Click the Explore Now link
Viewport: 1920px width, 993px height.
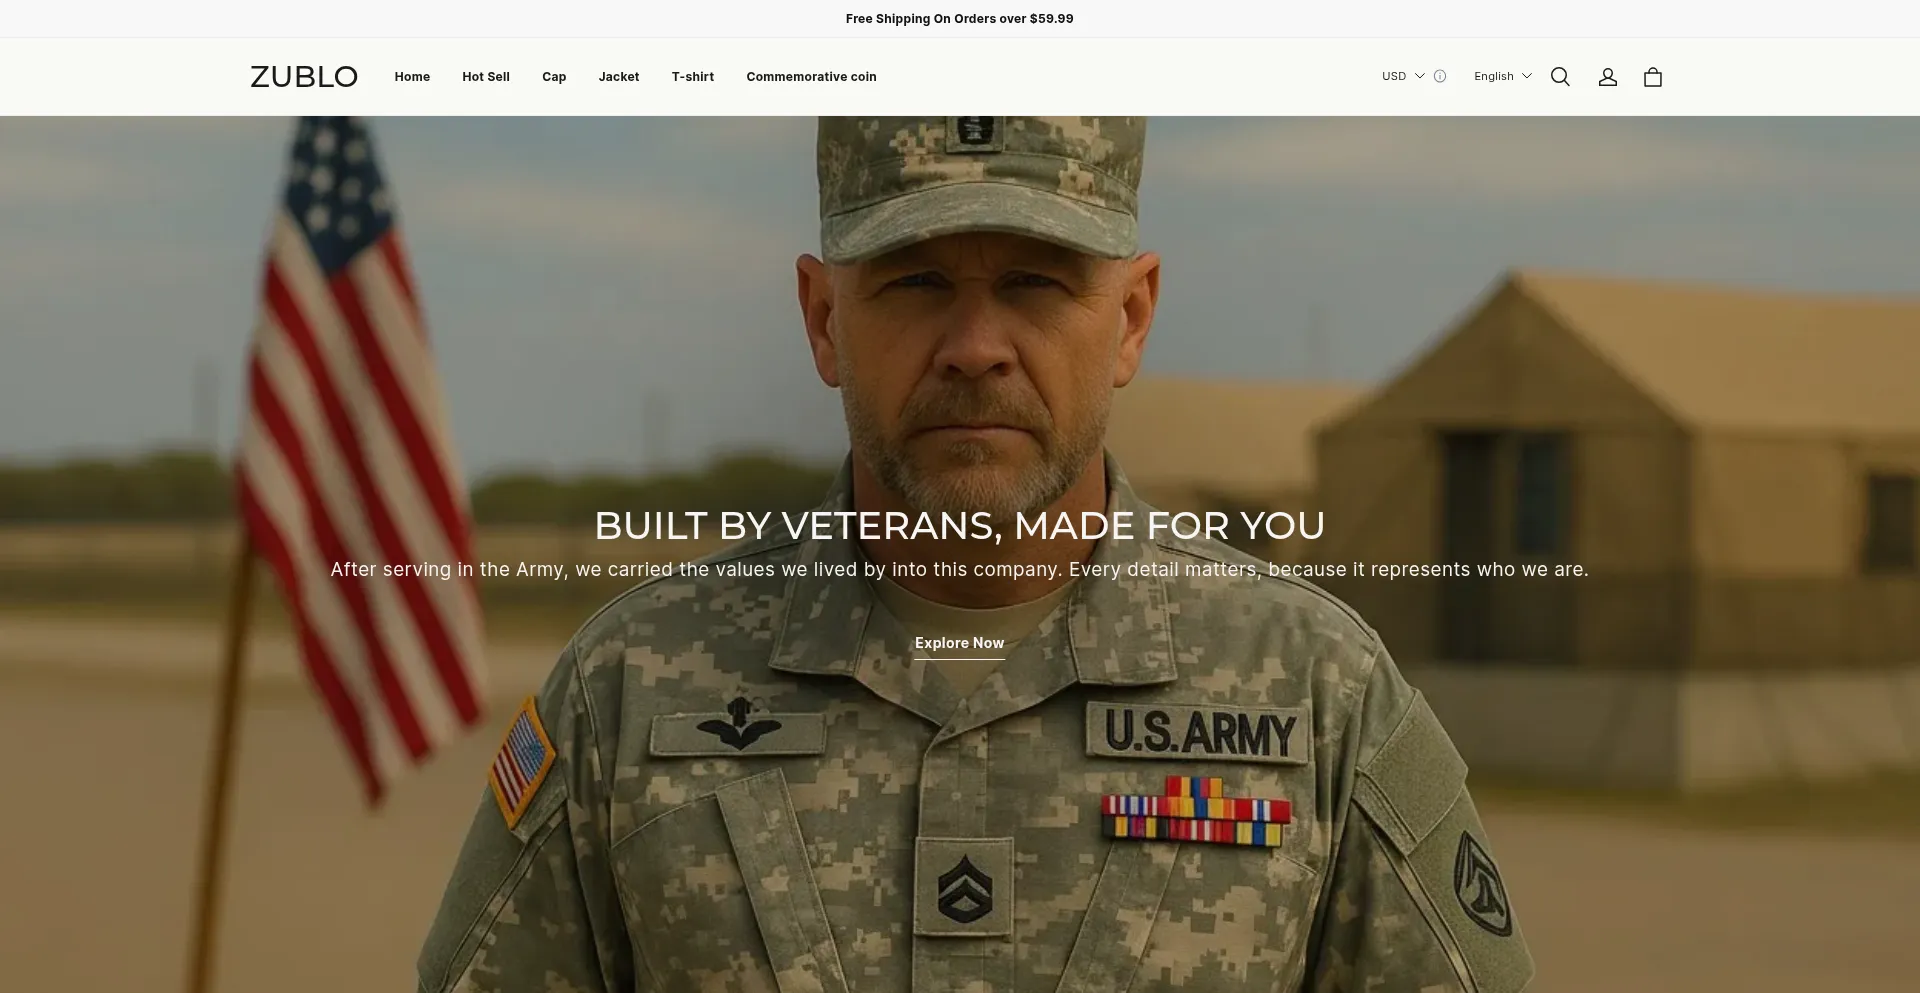960,644
